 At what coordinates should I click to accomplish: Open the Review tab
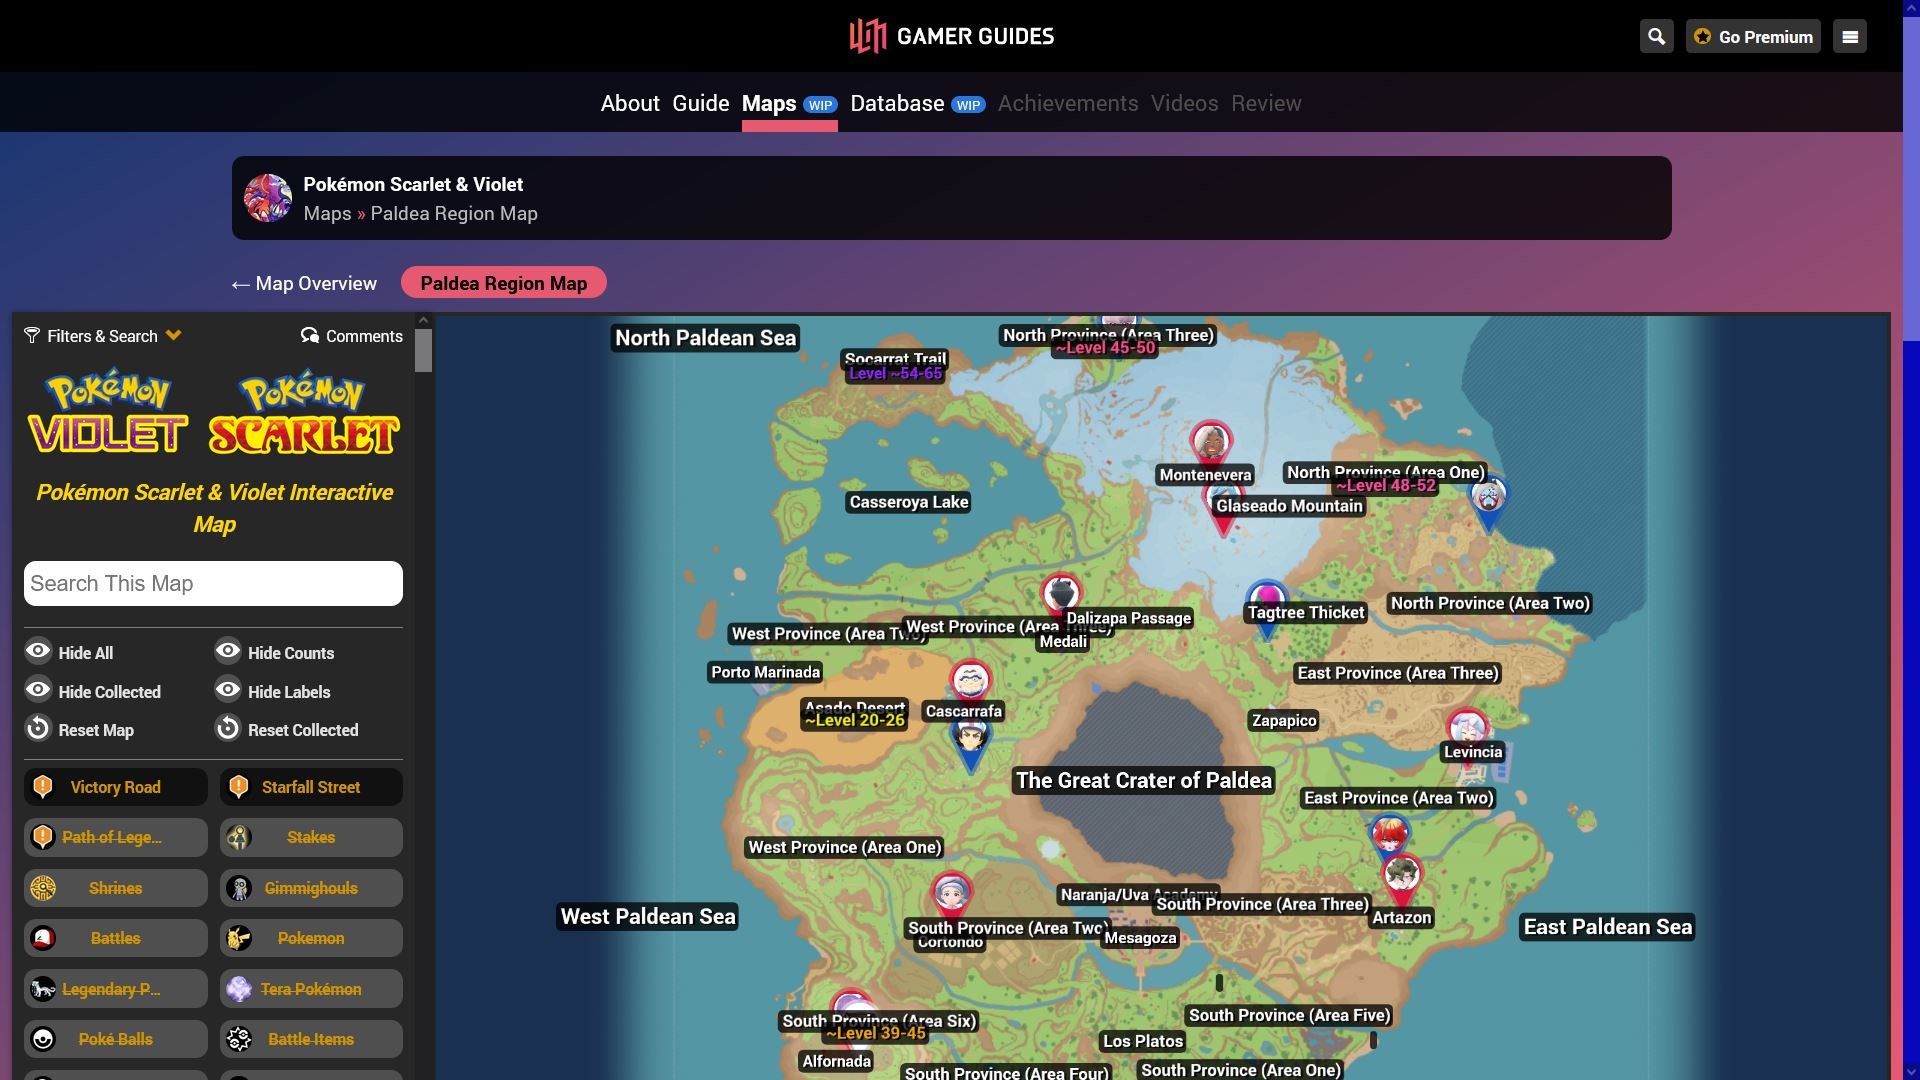pyautogui.click(x=1266, y=103)
